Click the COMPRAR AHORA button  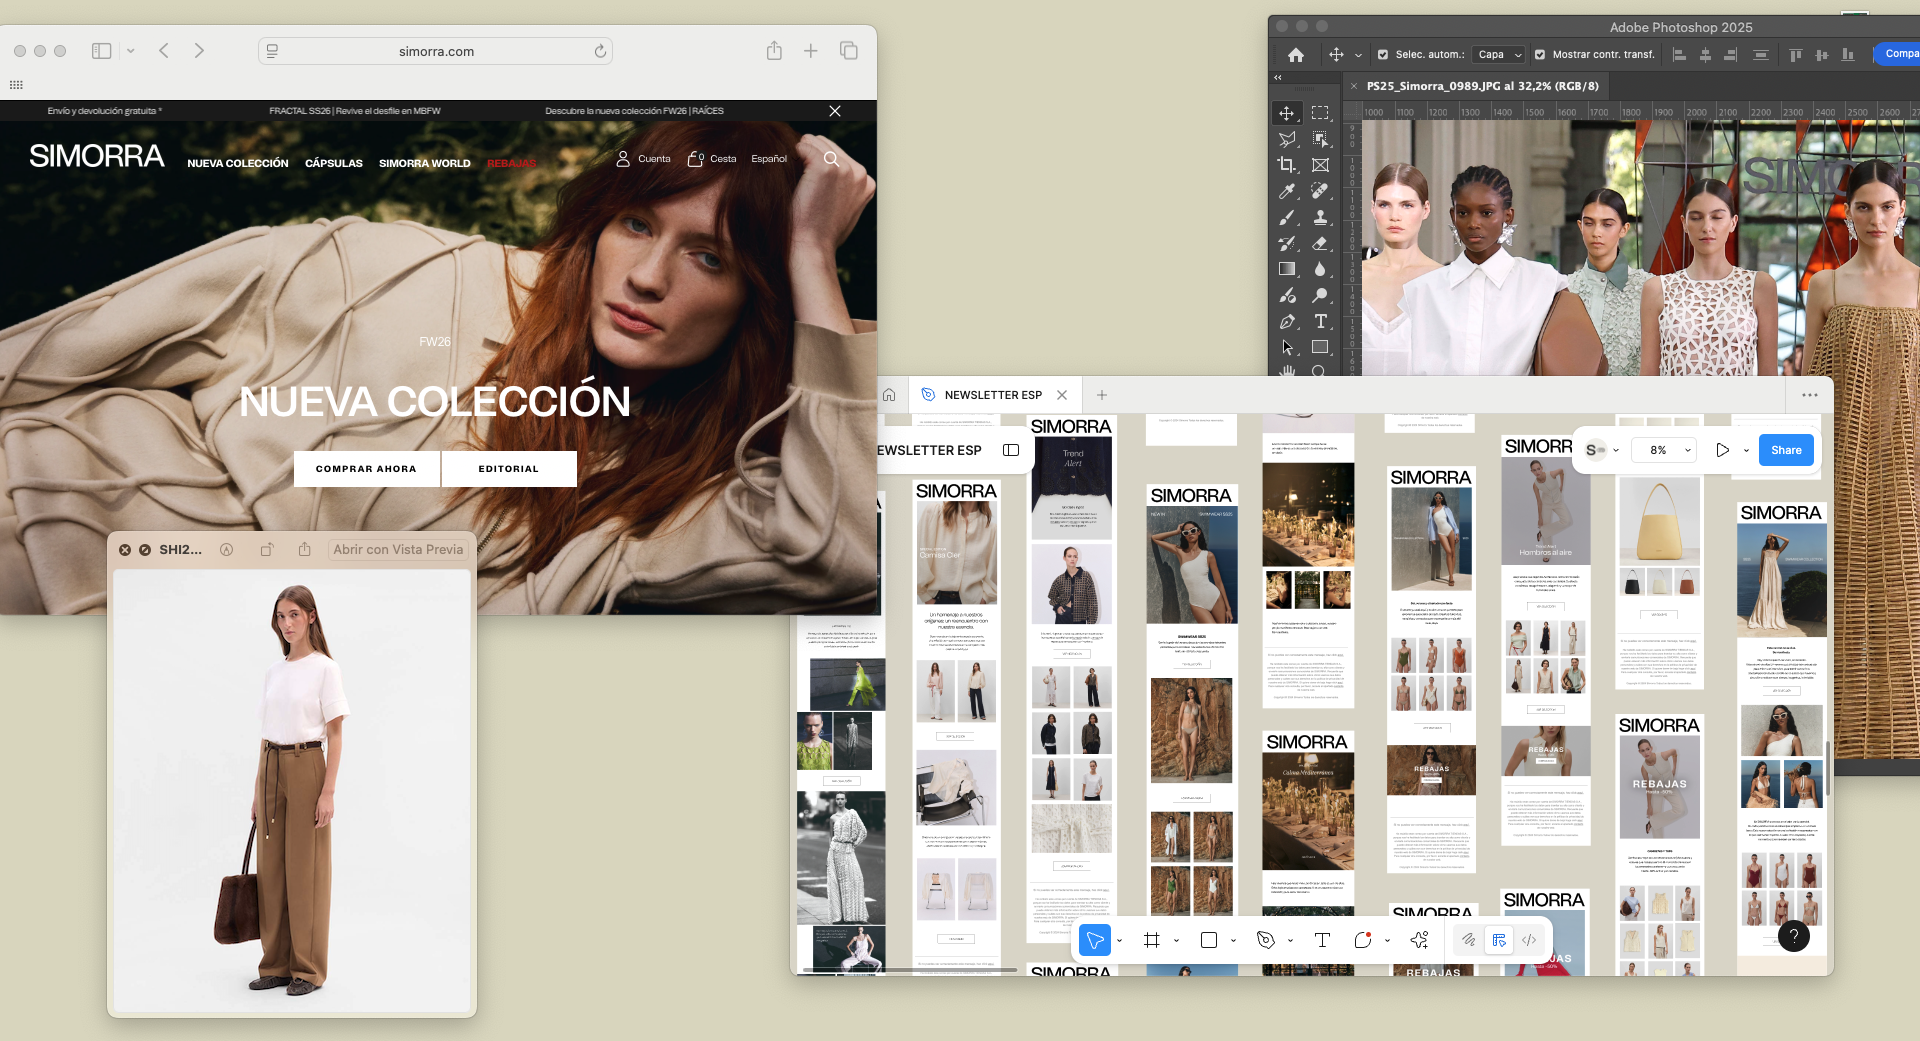(x=366, y=469)
